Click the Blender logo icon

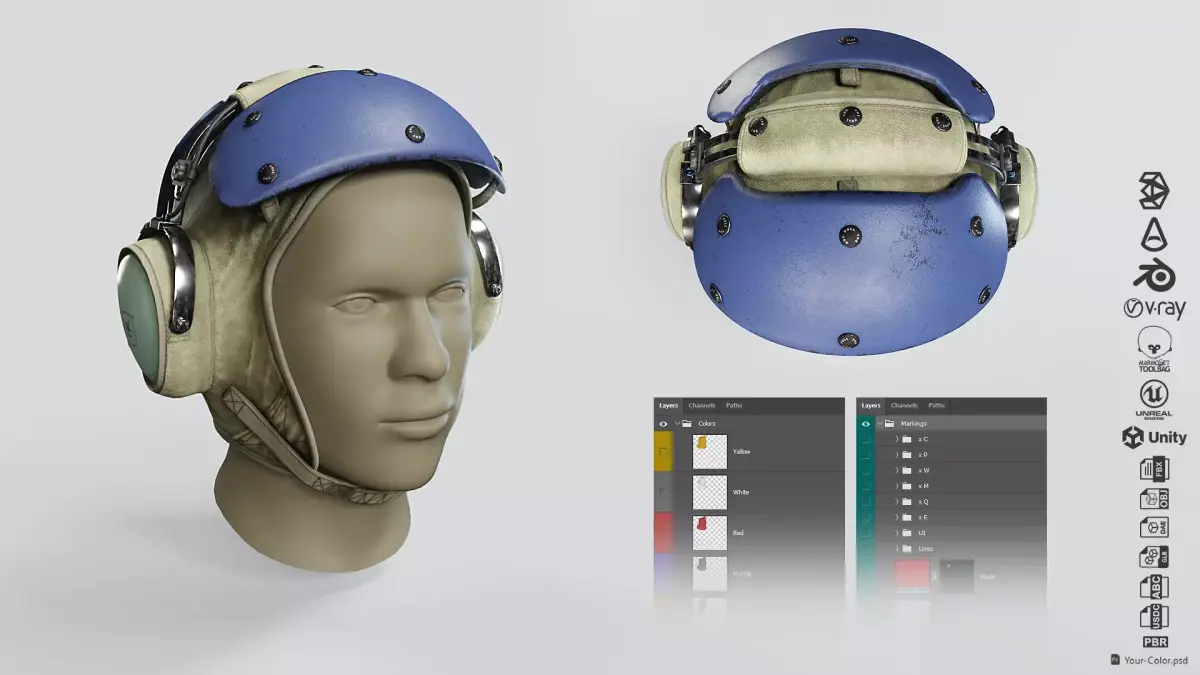tap(1154, 276)
